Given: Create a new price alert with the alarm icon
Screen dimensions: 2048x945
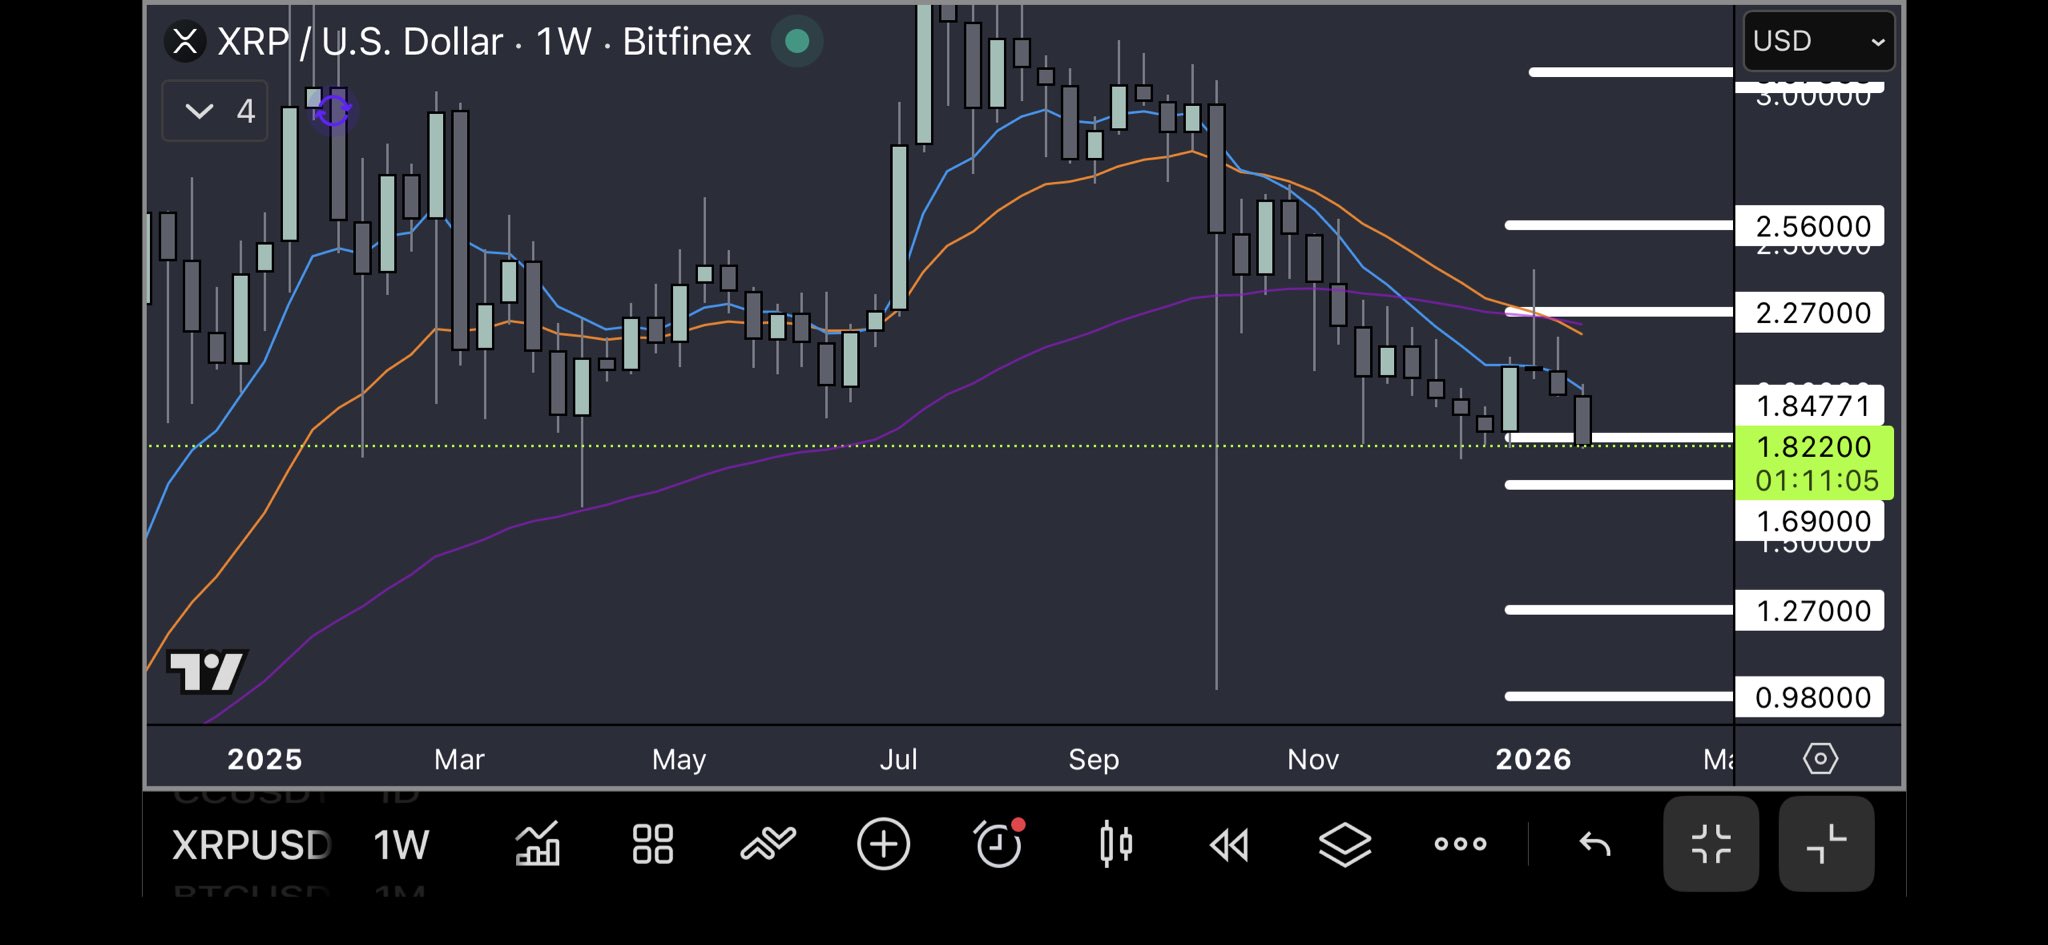Looking at the screenshot, I should 999,845.
